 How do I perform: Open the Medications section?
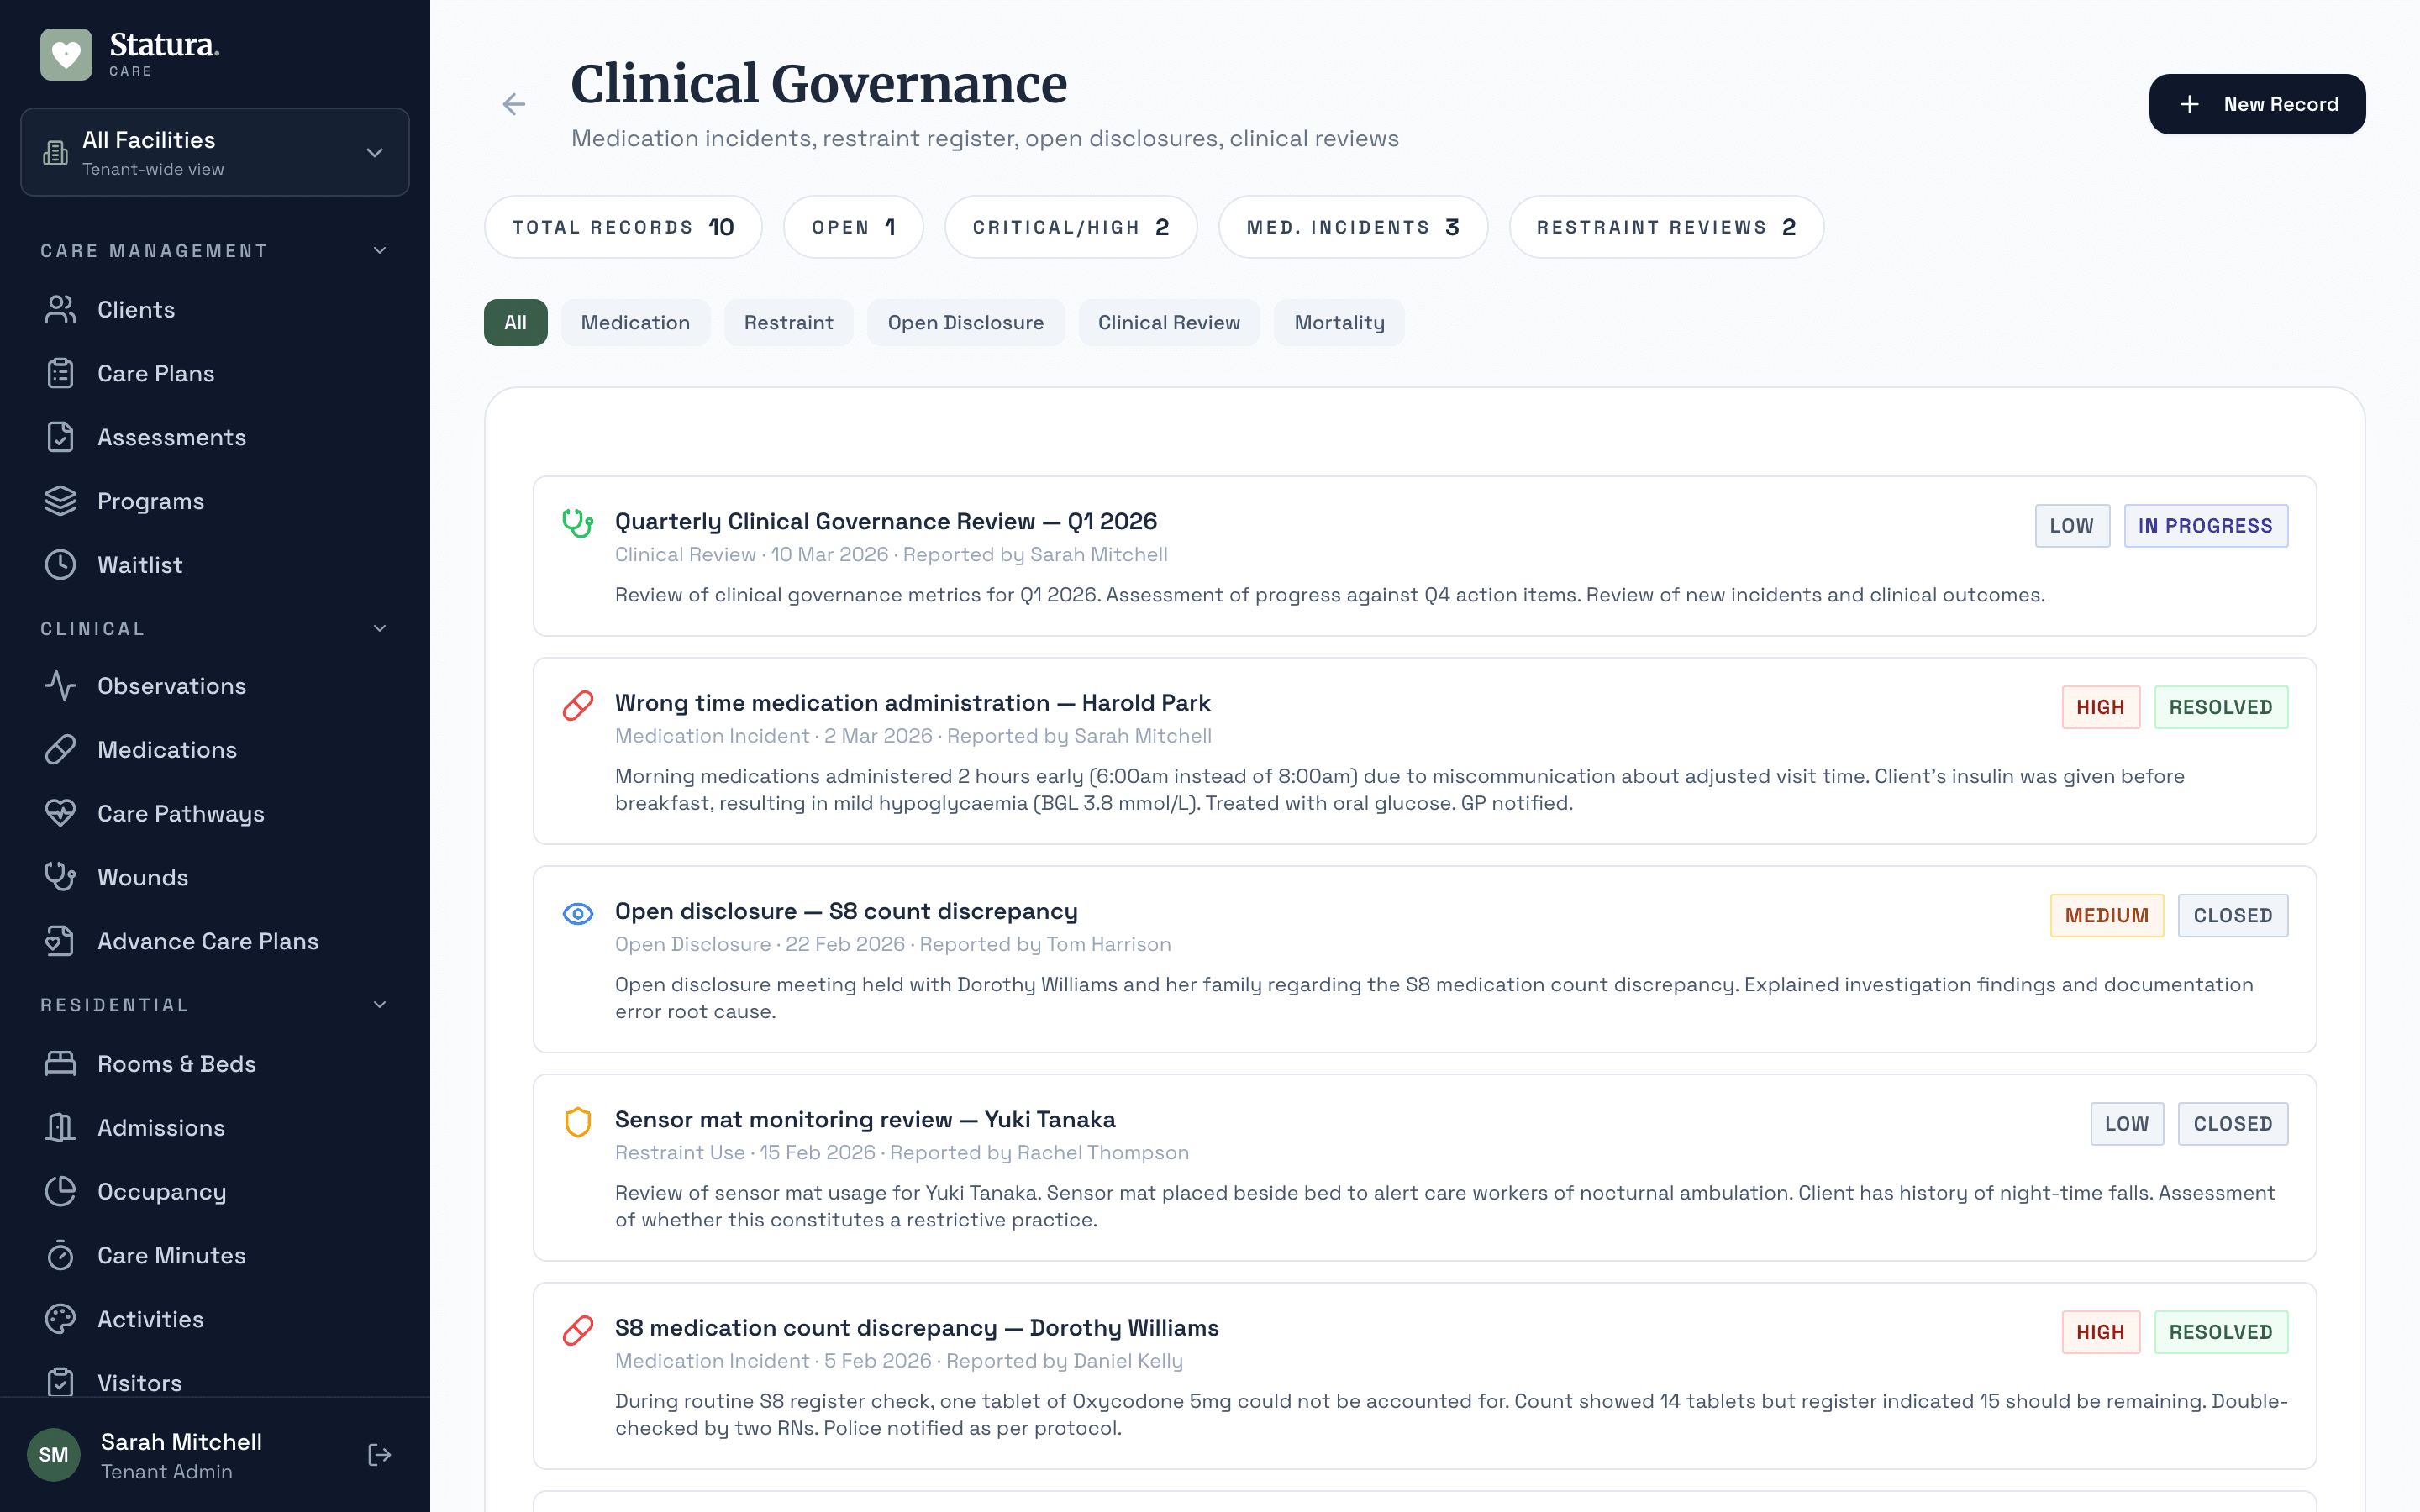point(166,749)
